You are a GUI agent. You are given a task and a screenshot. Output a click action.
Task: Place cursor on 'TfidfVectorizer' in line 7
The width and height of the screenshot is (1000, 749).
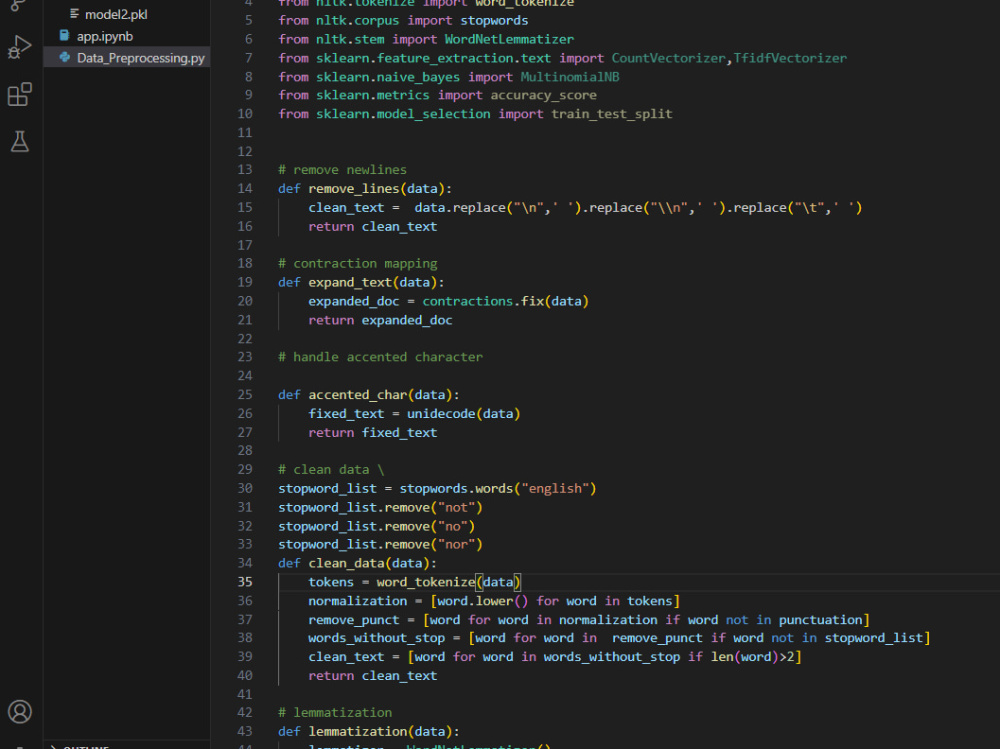(790, 58)
